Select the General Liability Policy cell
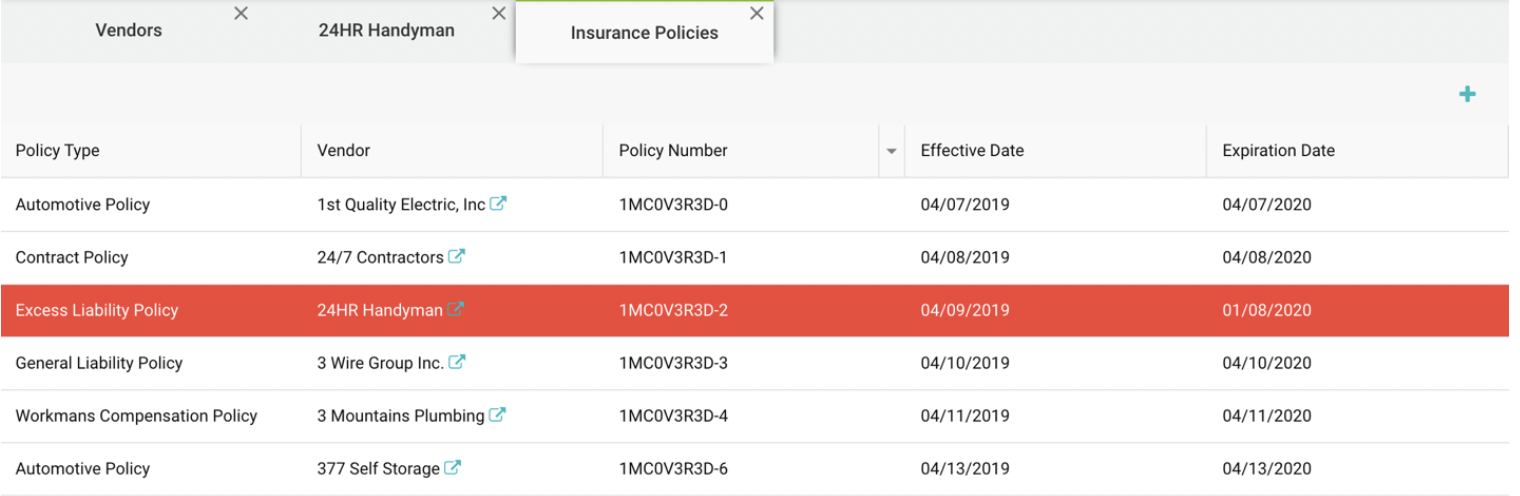 coord(99,363)
